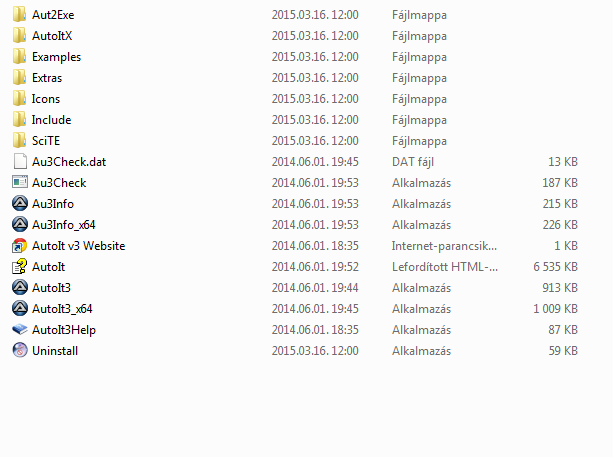This screenshot has height=457, width=613.
Task: Click the SciTE folder icon
Action: (20, 141)
